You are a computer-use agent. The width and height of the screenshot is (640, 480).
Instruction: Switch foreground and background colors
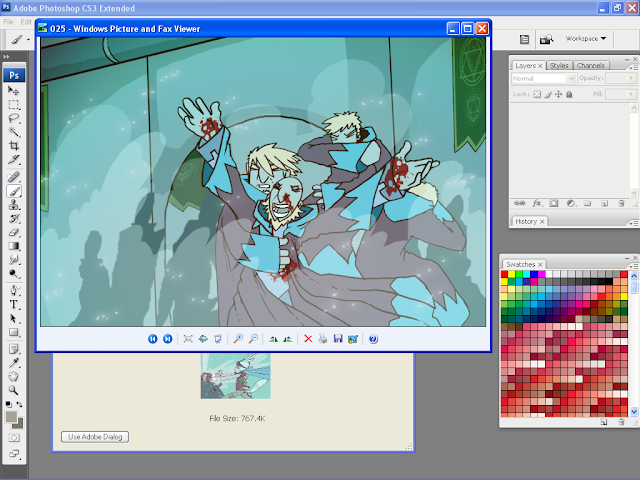point(19,404)
